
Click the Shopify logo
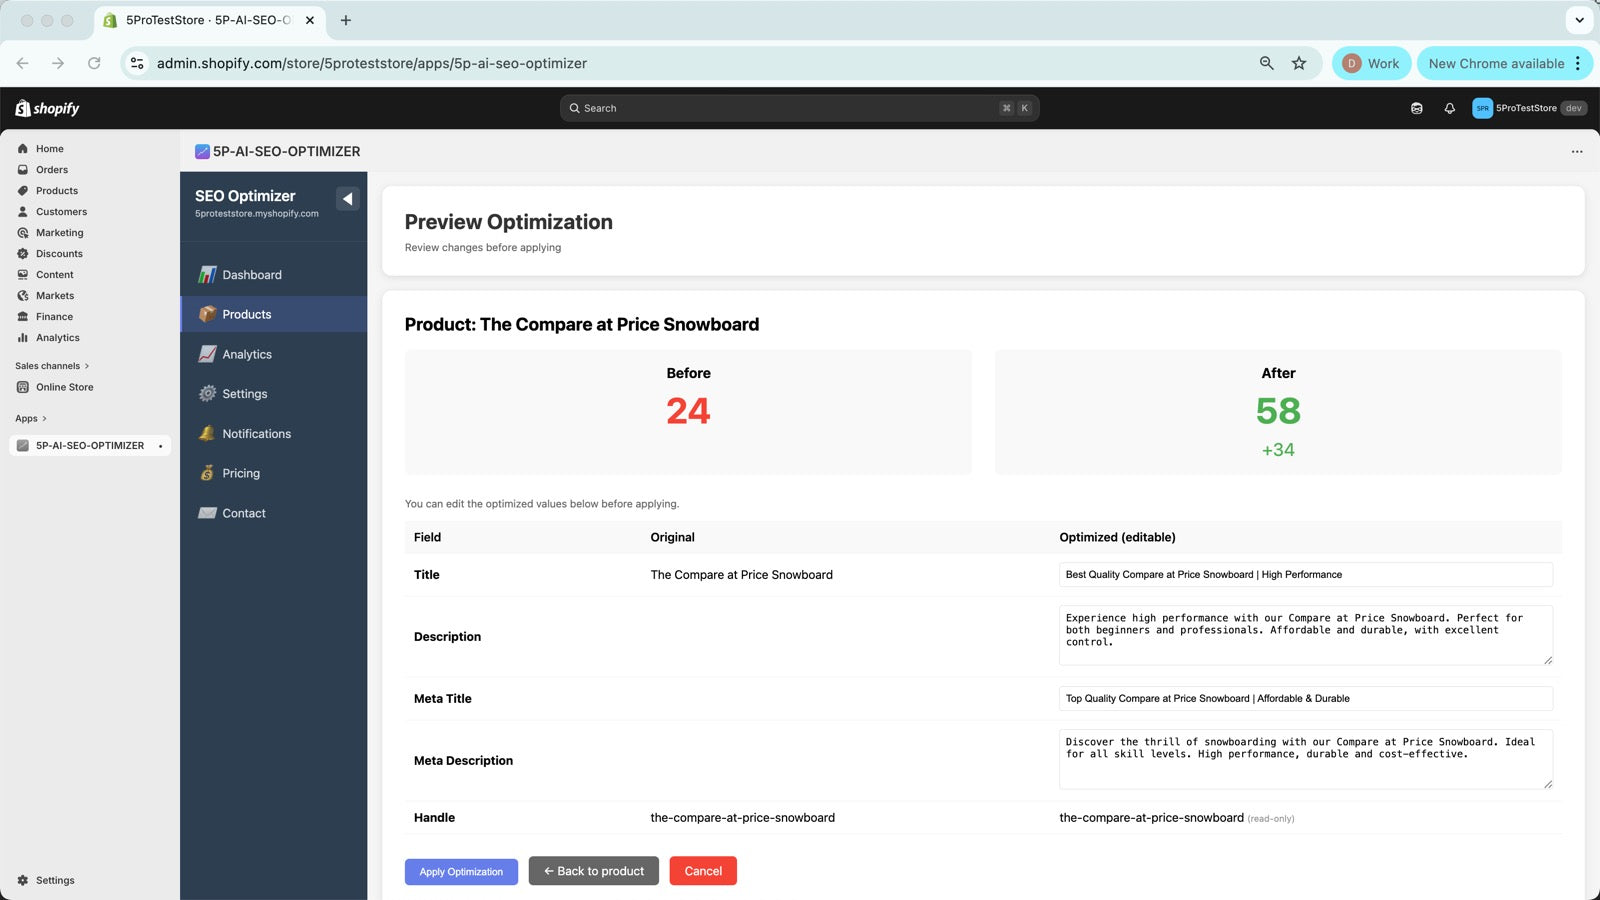coord(47,108)
